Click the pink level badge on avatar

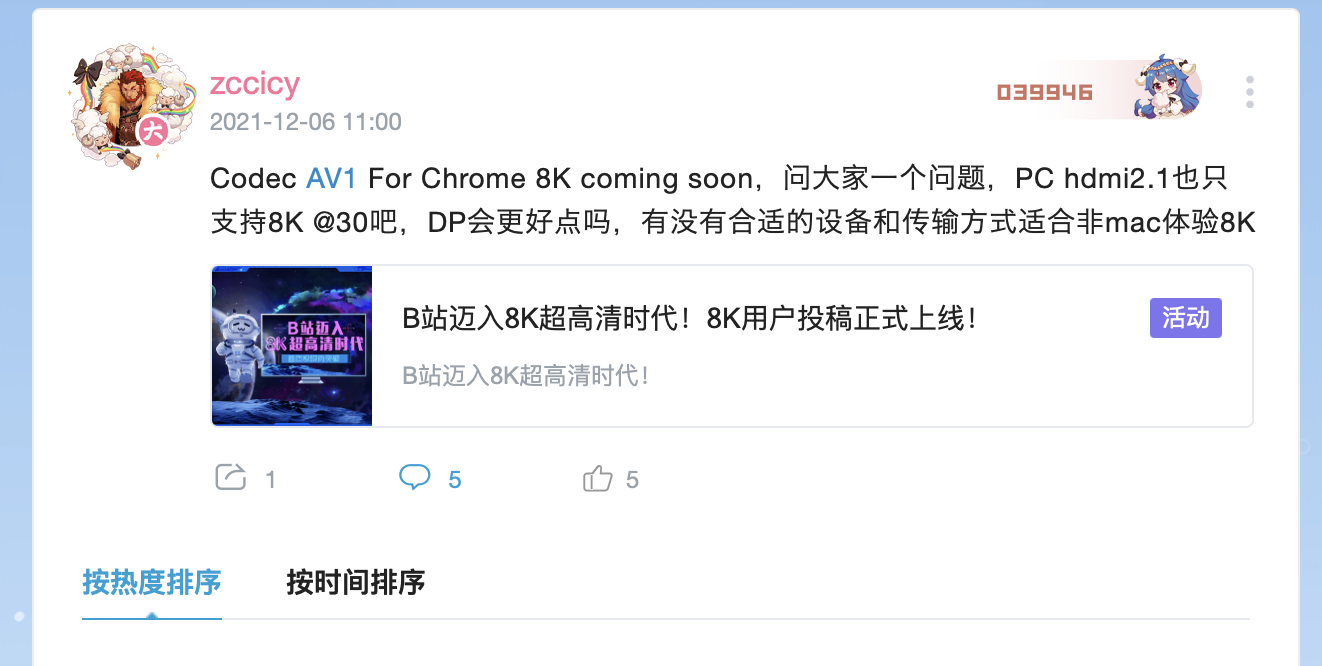coord(152,130)
